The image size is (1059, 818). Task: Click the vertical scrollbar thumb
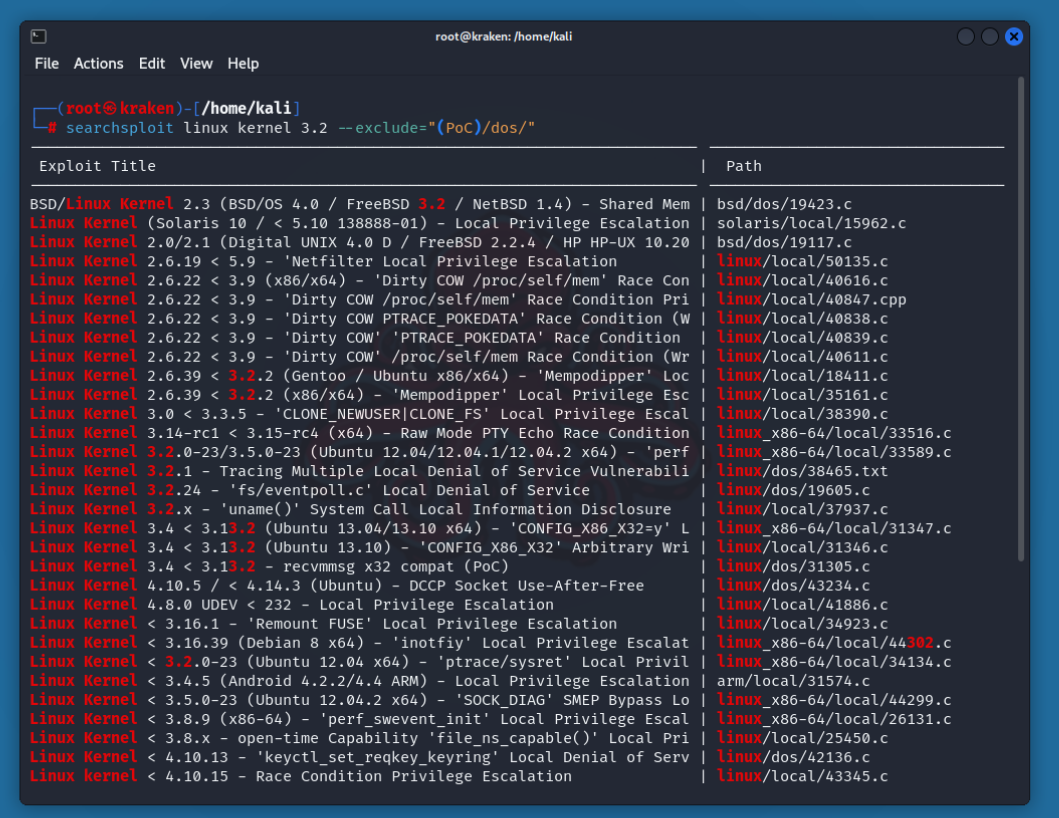tap(1020, 320)
